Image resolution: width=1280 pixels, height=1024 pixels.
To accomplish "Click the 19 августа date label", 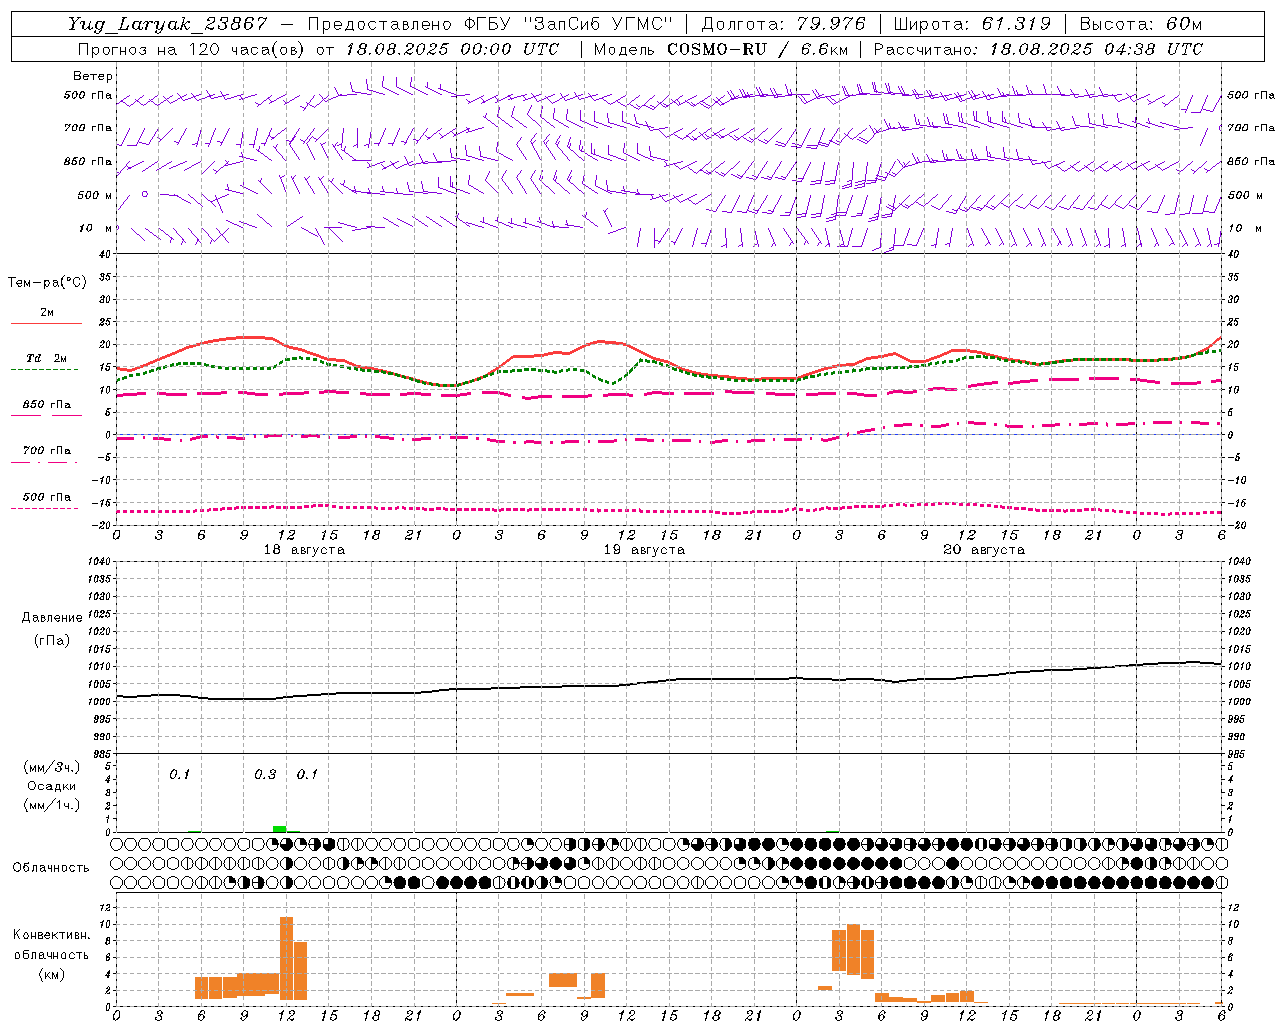I will point(644,550).
